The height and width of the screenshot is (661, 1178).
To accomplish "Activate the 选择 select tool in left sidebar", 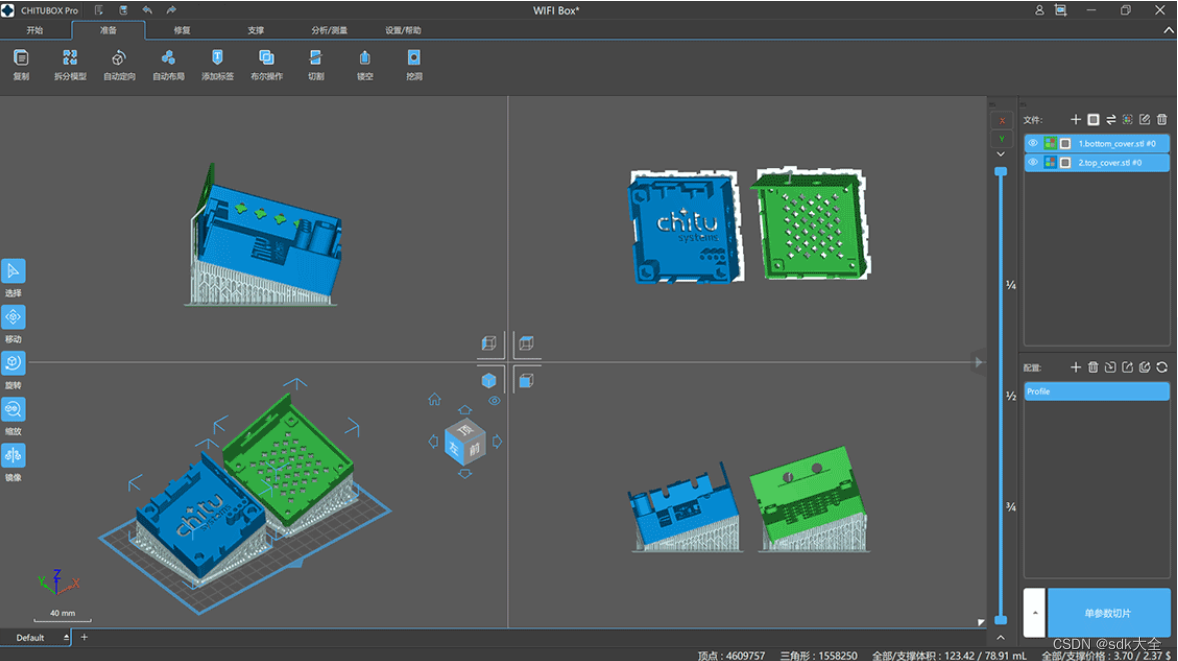I will coord(13,271).
